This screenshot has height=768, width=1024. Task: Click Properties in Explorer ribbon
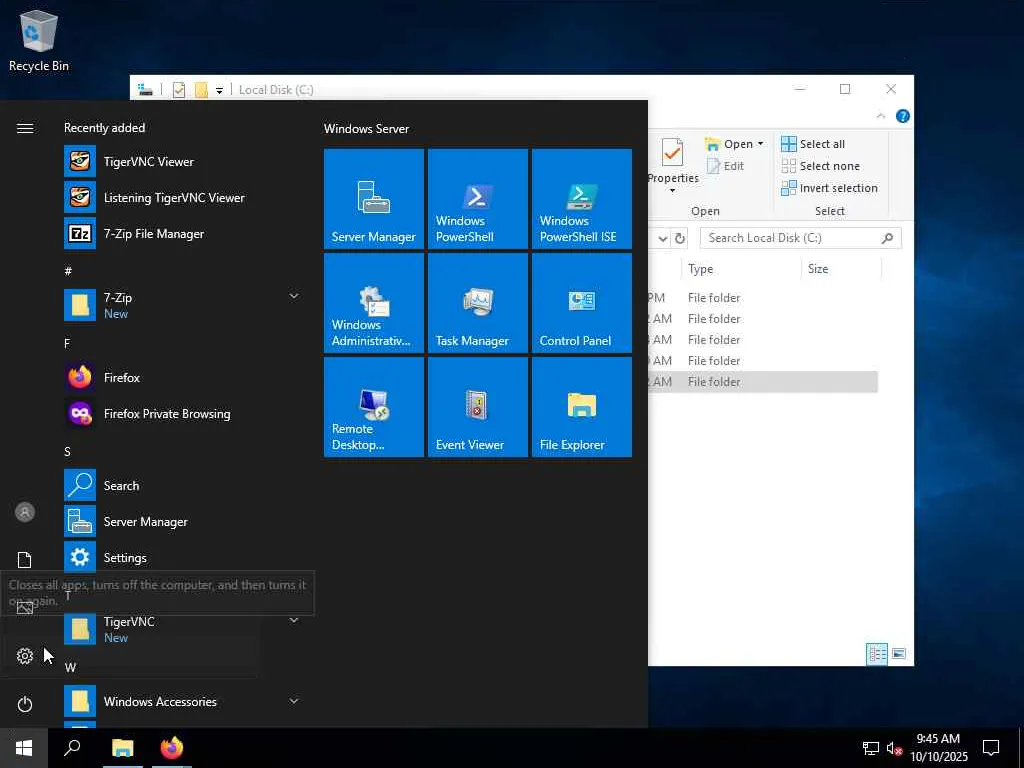[x=672, y=159]
